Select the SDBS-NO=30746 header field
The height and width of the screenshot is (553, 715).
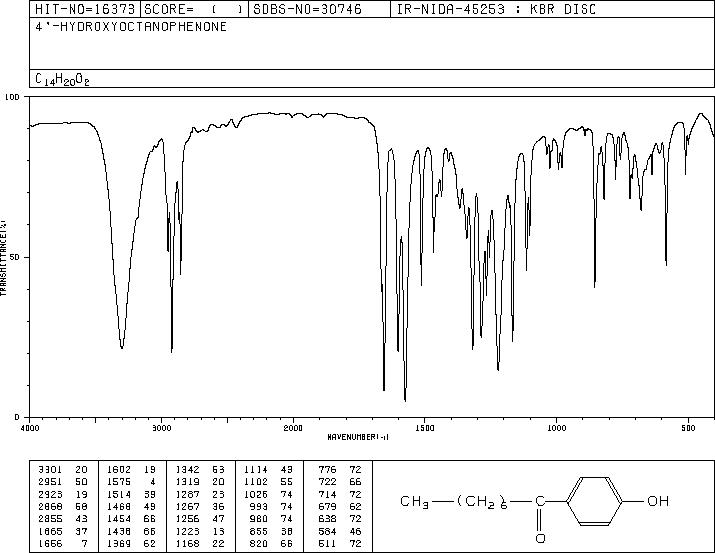point(319,9)
